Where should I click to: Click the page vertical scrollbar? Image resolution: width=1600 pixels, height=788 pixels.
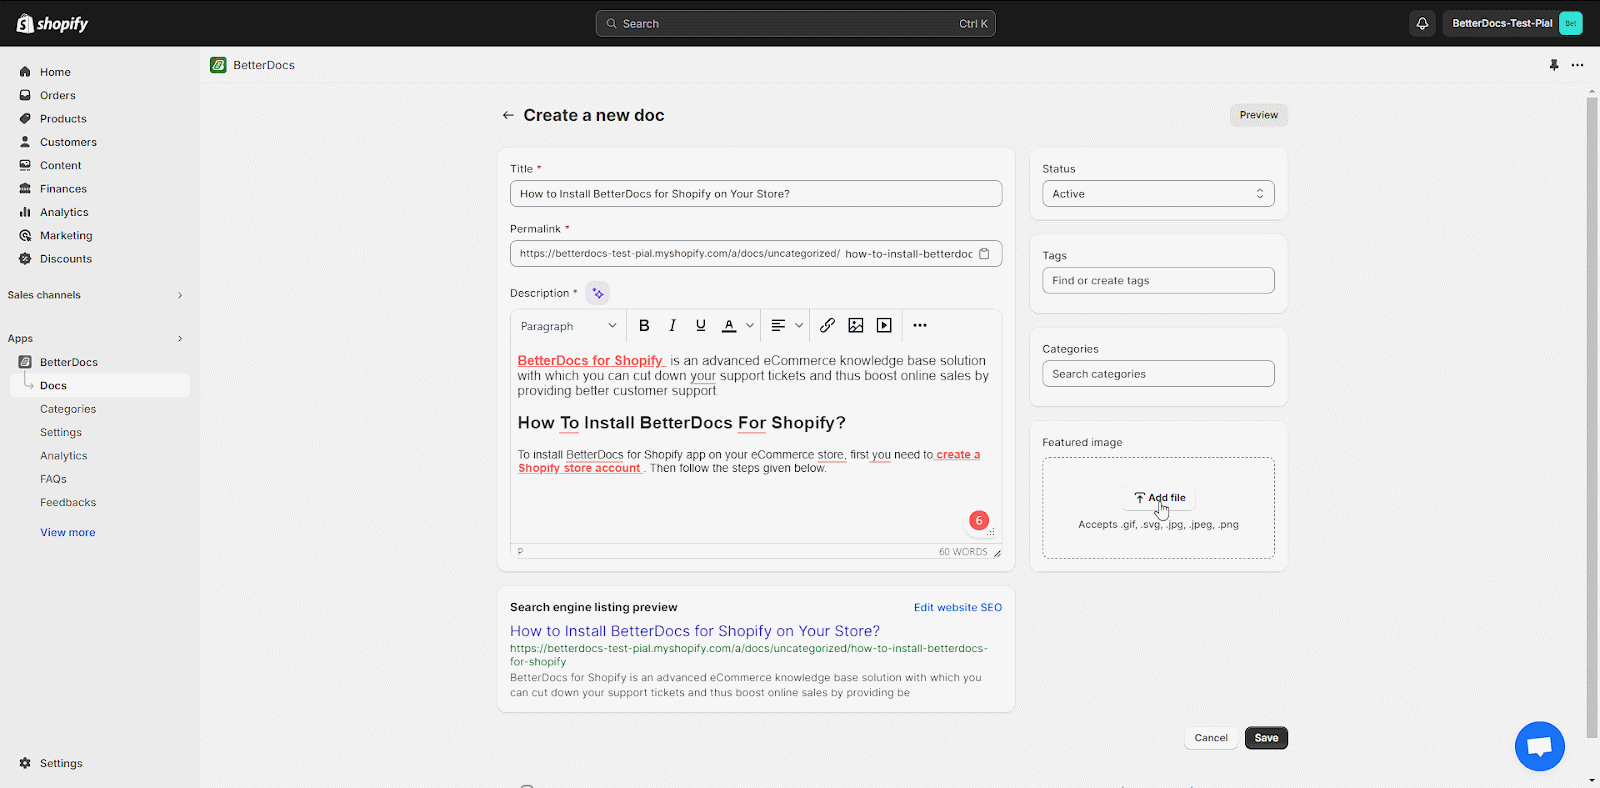coord(1592,418)
